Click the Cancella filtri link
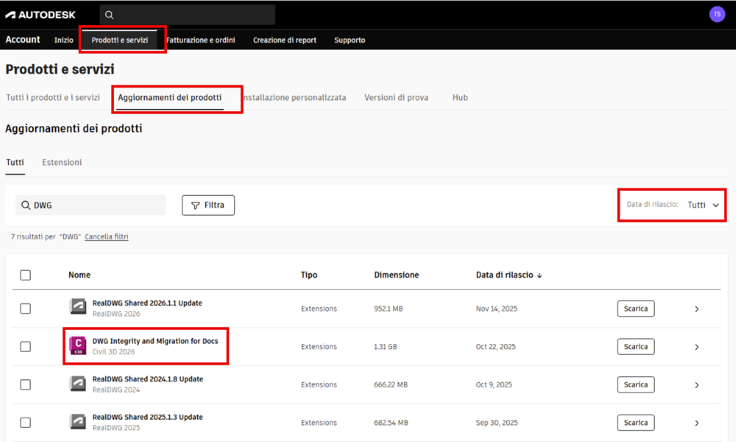Screen dimensions: 736x442 click(x=106, y=237)
